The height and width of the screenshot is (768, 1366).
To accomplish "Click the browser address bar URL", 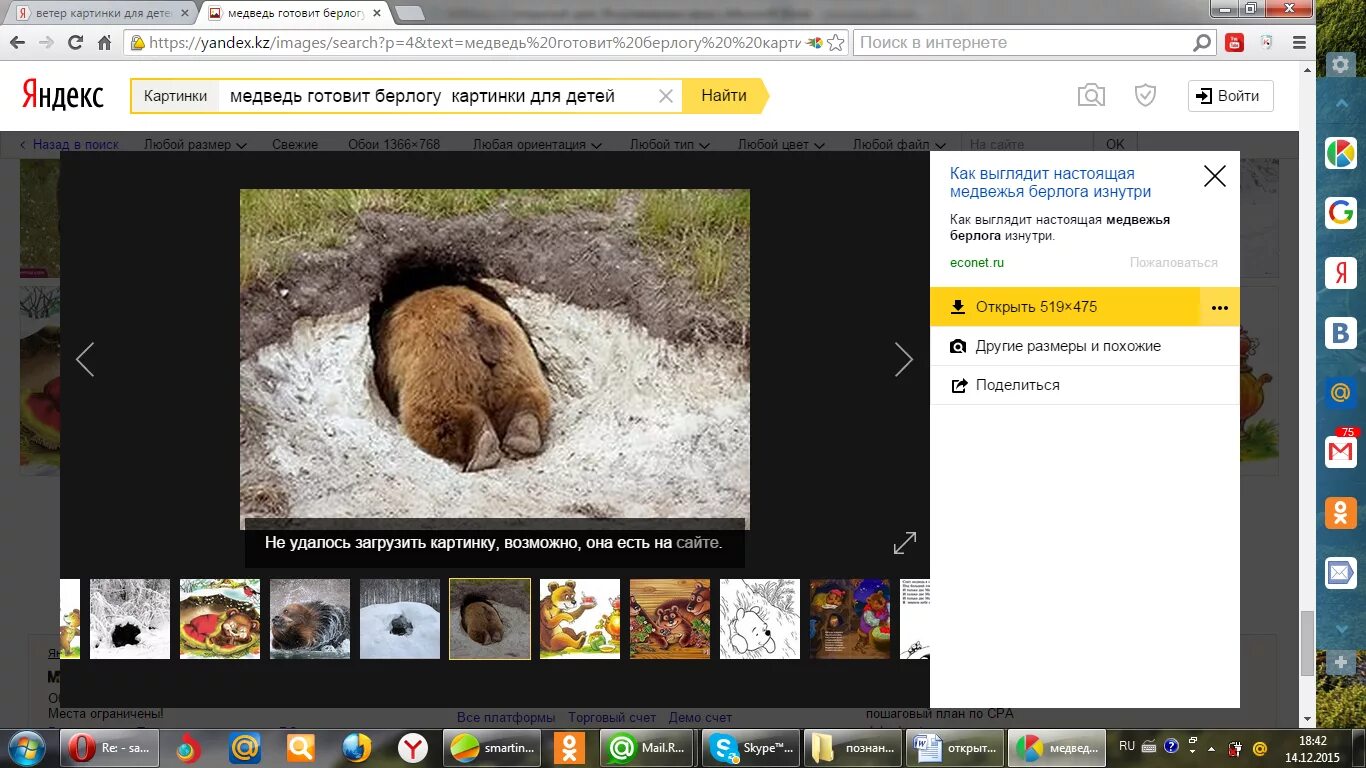I will [x=474, y=43].
